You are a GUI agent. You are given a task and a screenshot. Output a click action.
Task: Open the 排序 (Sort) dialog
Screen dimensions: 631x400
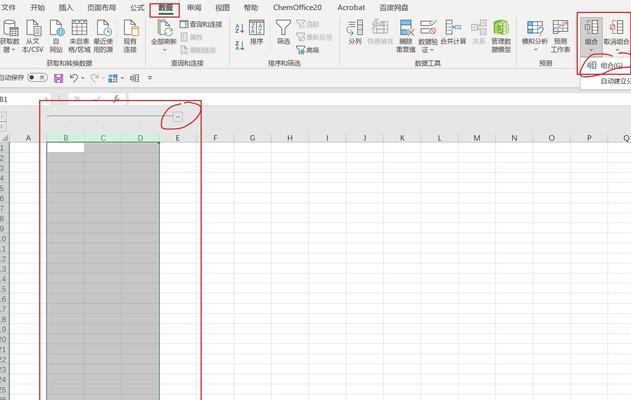tap(257, 32)
